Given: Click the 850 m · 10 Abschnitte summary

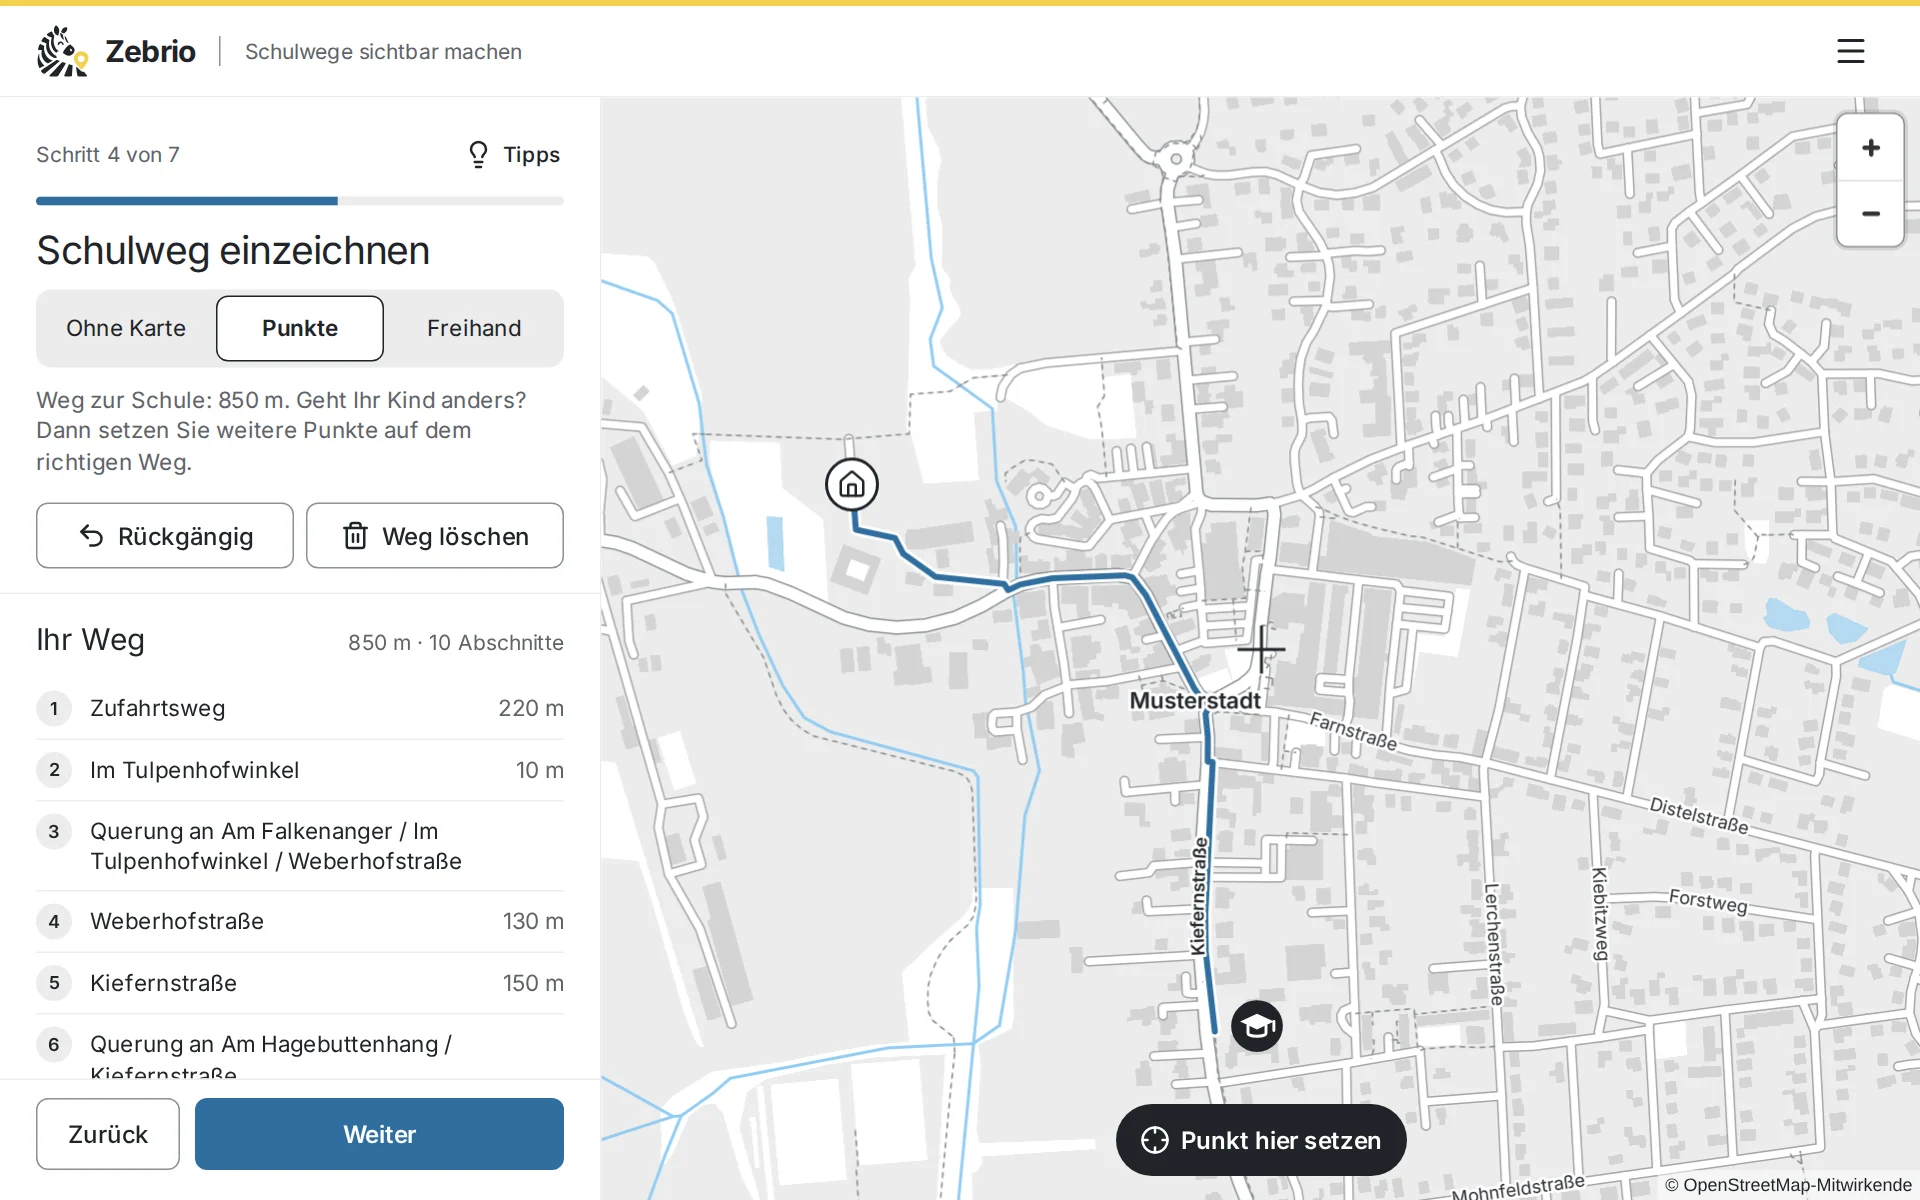Looking at the screenshot, I should [x=456, y=642].
